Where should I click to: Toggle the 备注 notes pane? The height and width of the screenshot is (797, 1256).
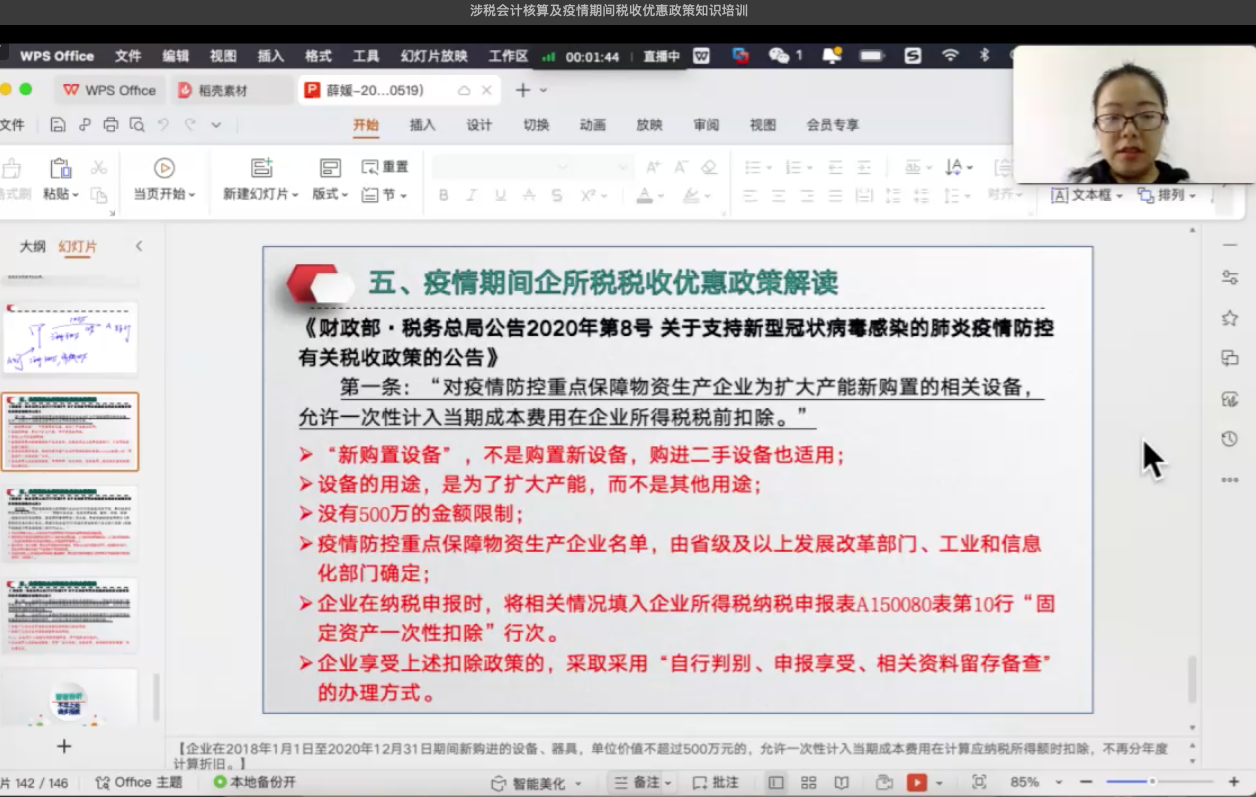point(639,782)
